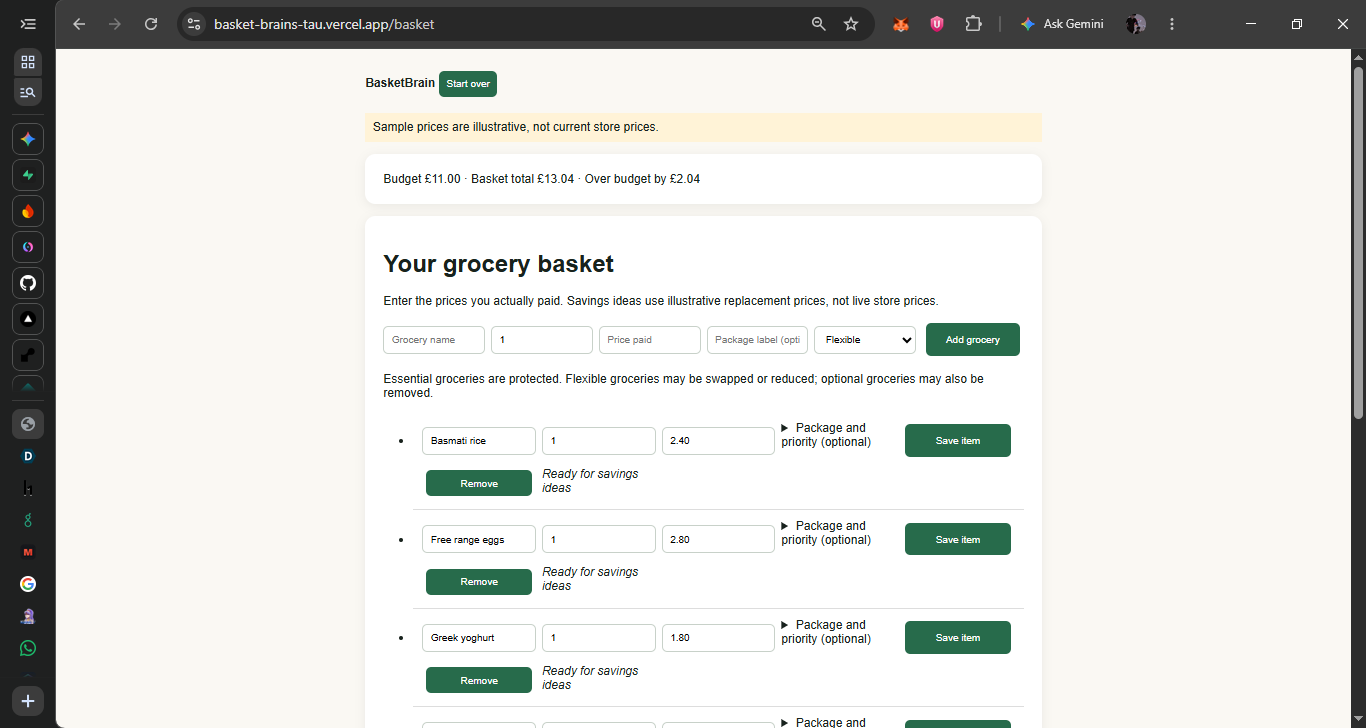This screenshot has width=1366, height=728.
Task: Click the pink shield extension icon
Action: click(937, 24)
